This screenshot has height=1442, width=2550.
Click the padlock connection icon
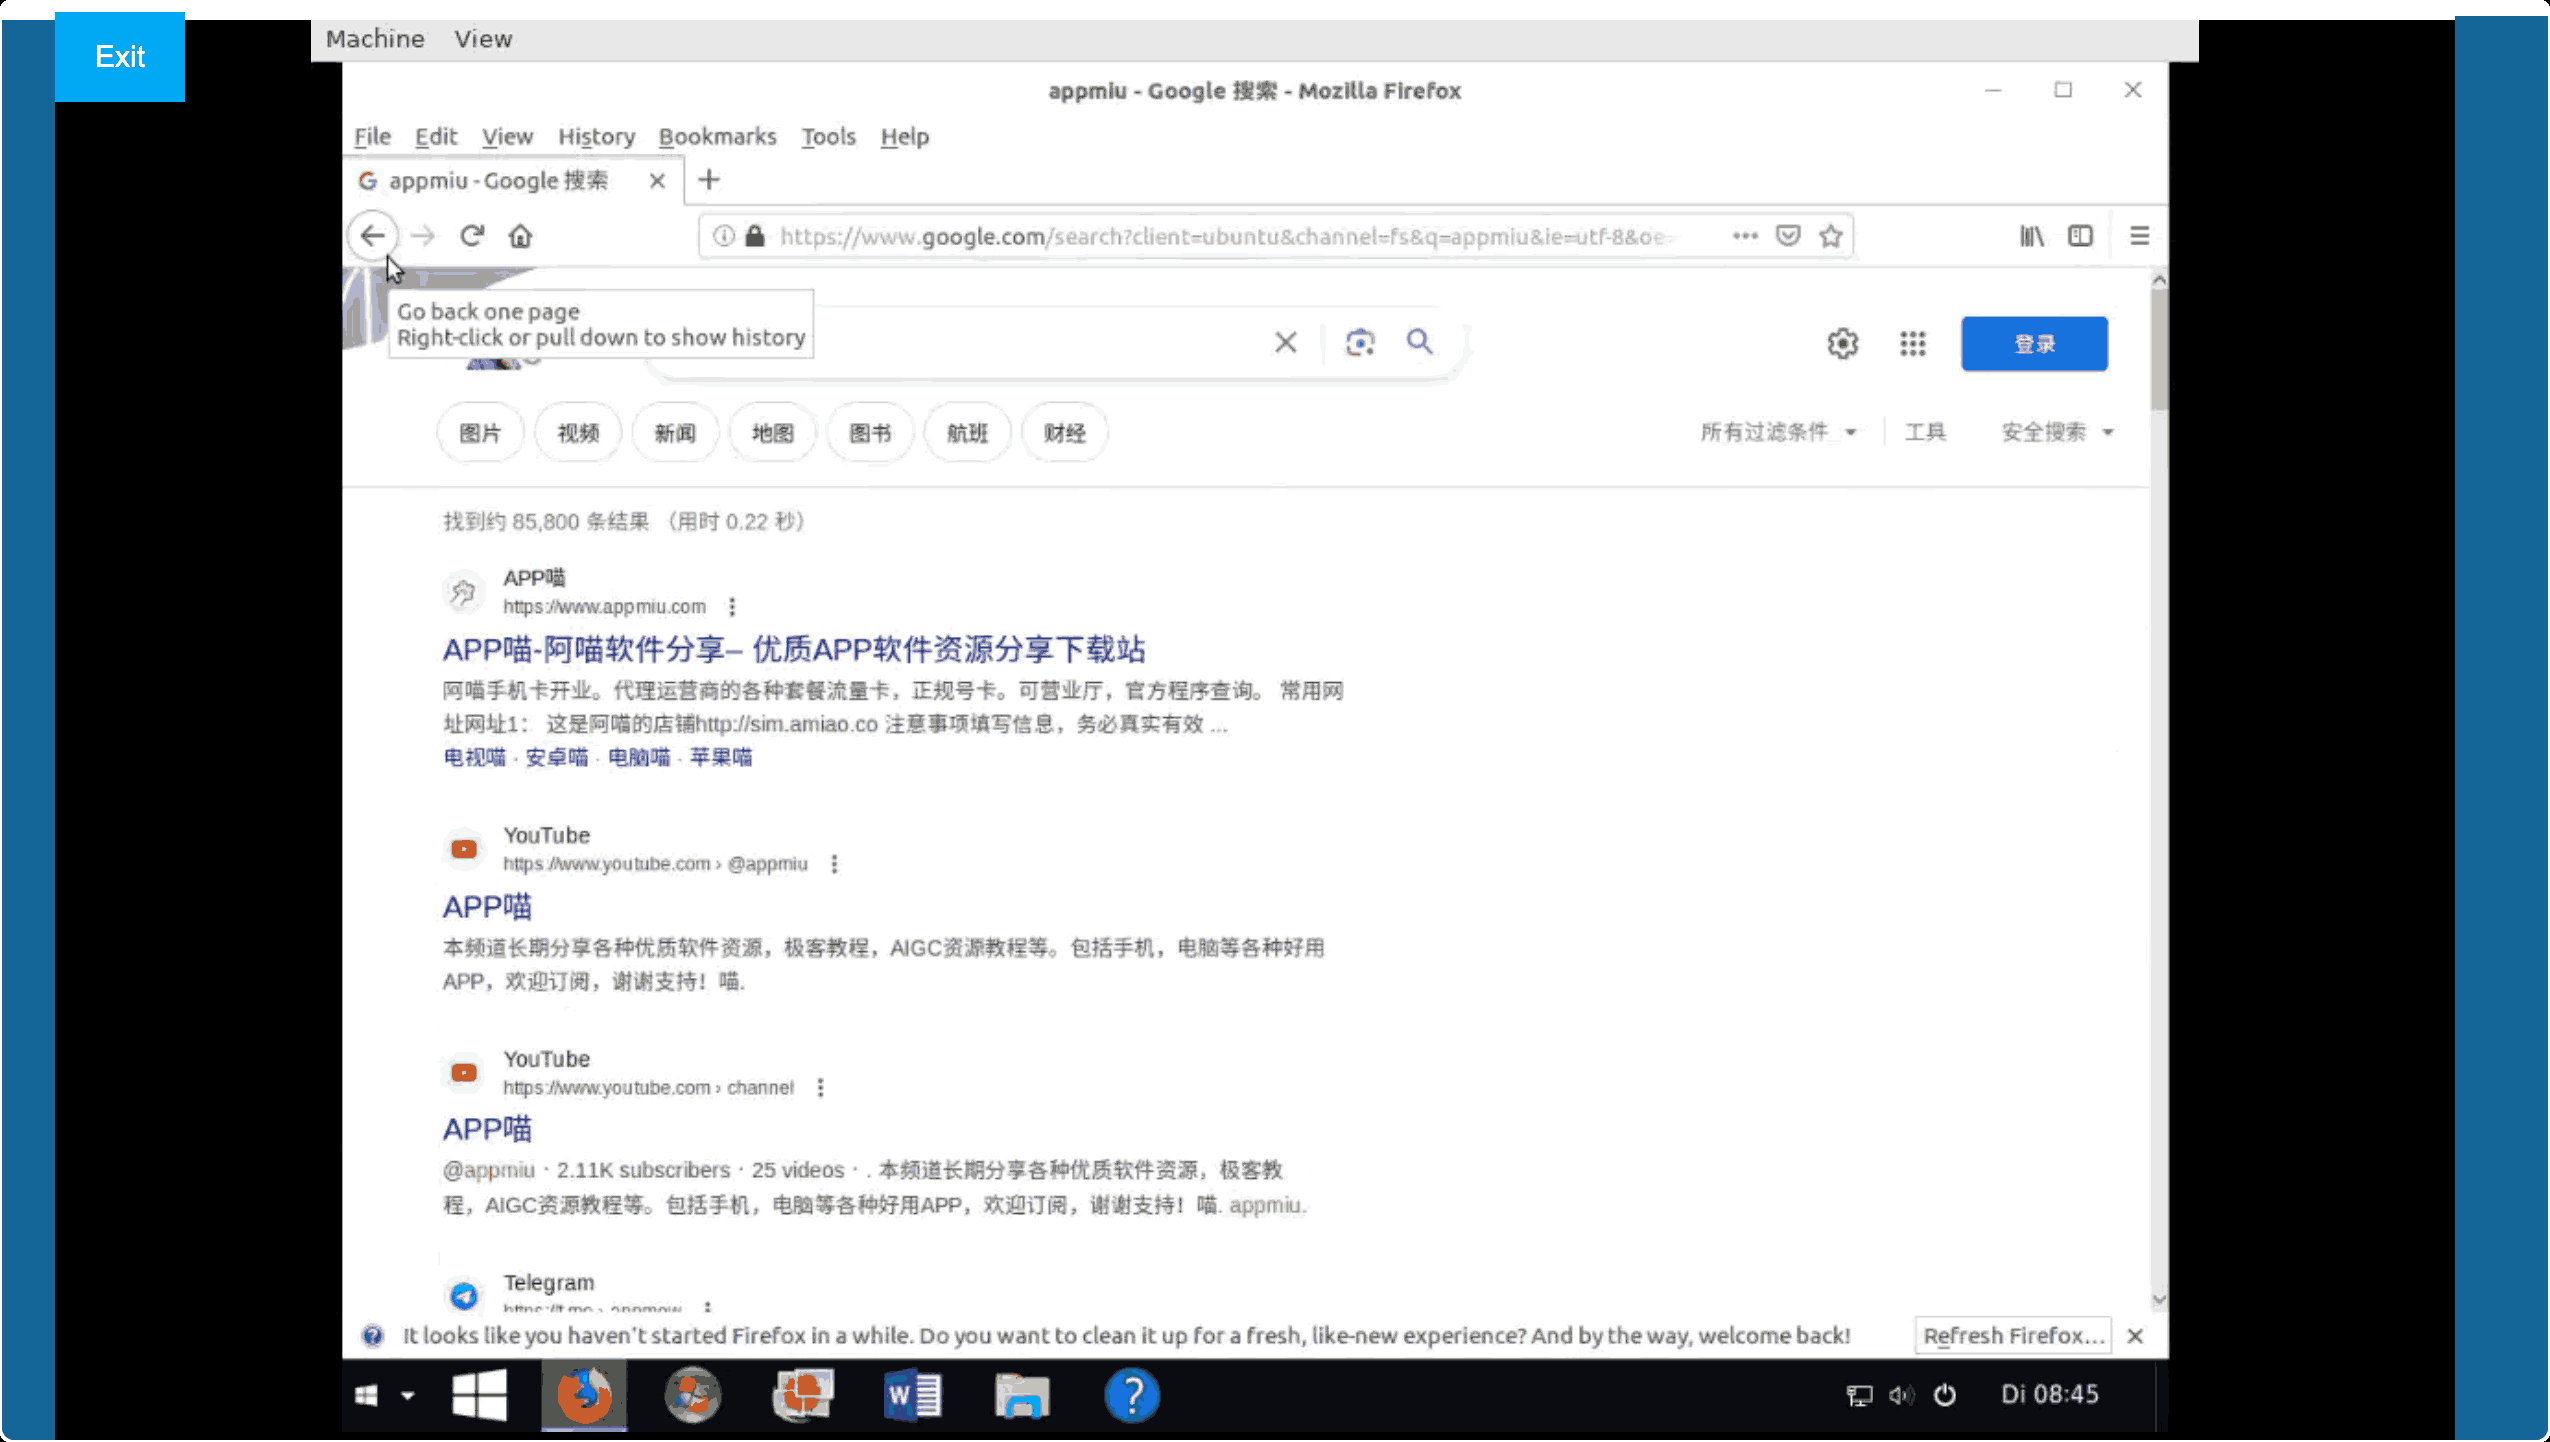pos(755,236)
